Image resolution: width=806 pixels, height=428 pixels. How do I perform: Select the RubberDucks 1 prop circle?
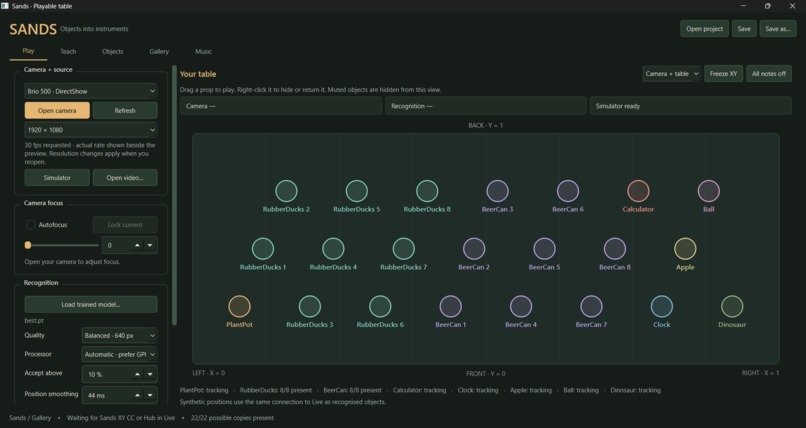263,249
